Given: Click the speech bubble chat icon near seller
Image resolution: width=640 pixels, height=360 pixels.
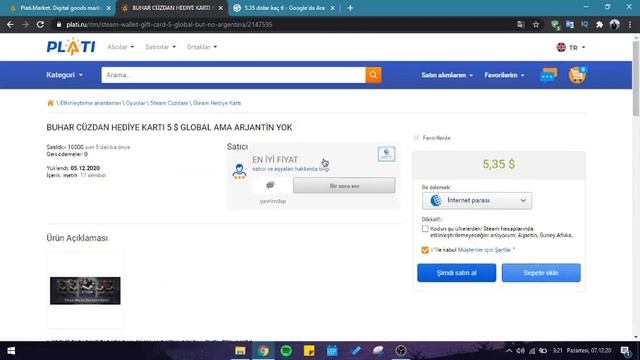Looking at the screenshot, I should click(x=270, y=185).
